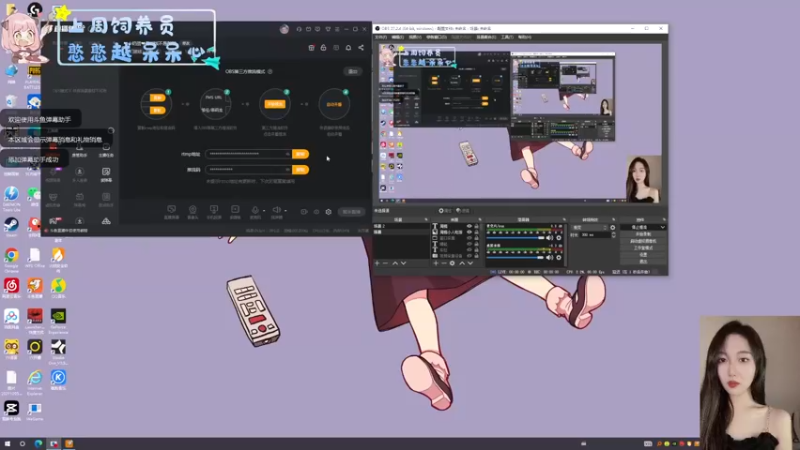
Task: Open share icon in Douyu companion header
Action: point(361,47)
